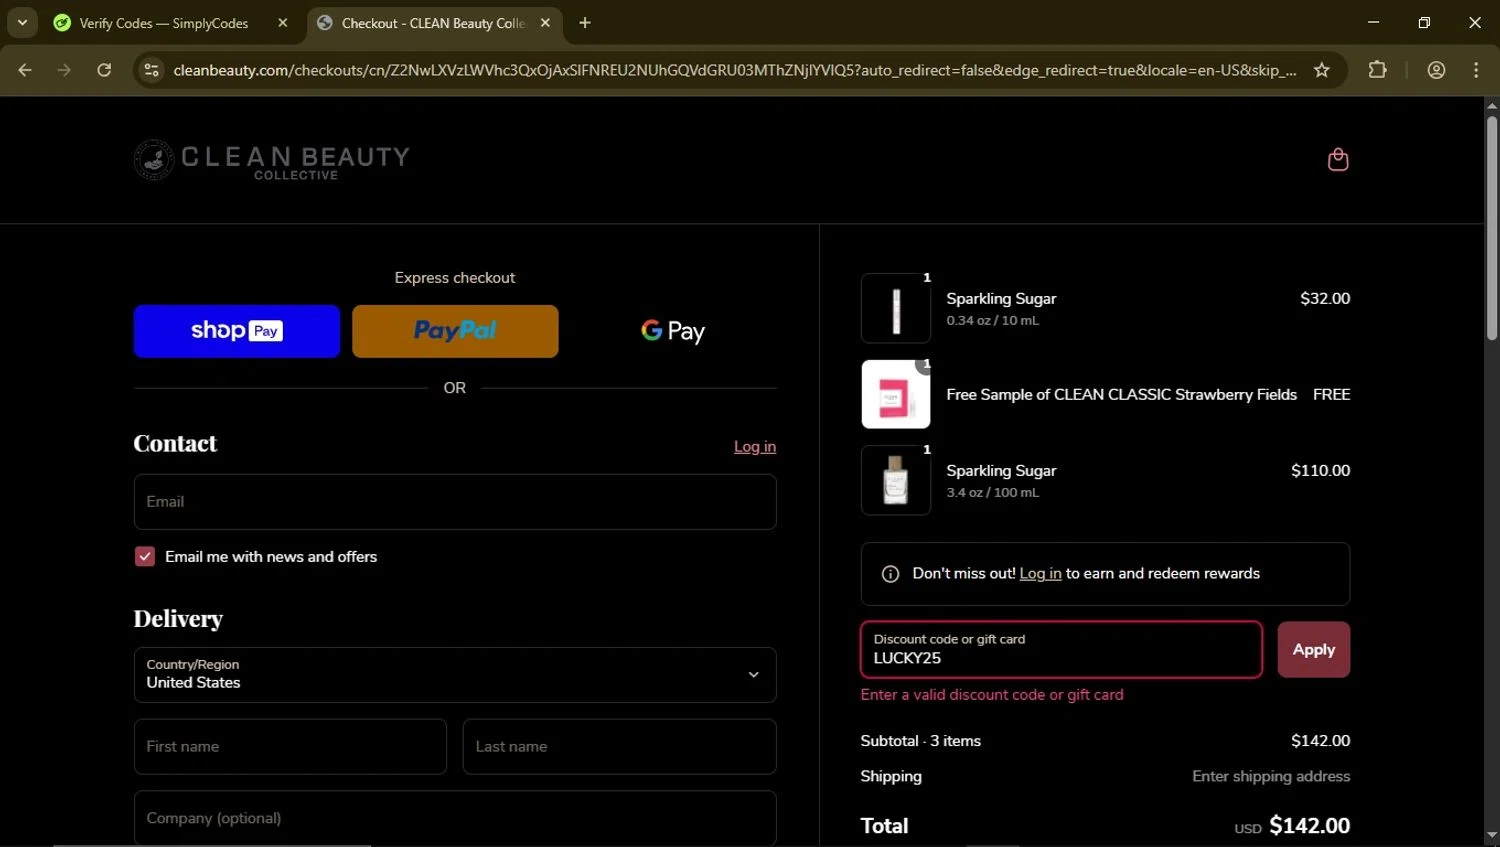Click the Last name field
The width and height of the screenshot is (1500, 847).
click(620, 747)
